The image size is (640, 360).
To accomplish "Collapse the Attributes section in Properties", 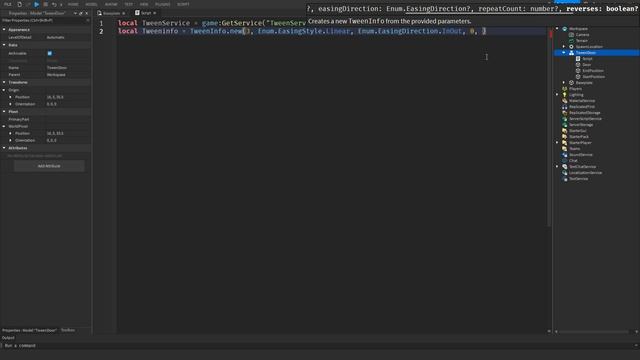I will pos(4,148).
